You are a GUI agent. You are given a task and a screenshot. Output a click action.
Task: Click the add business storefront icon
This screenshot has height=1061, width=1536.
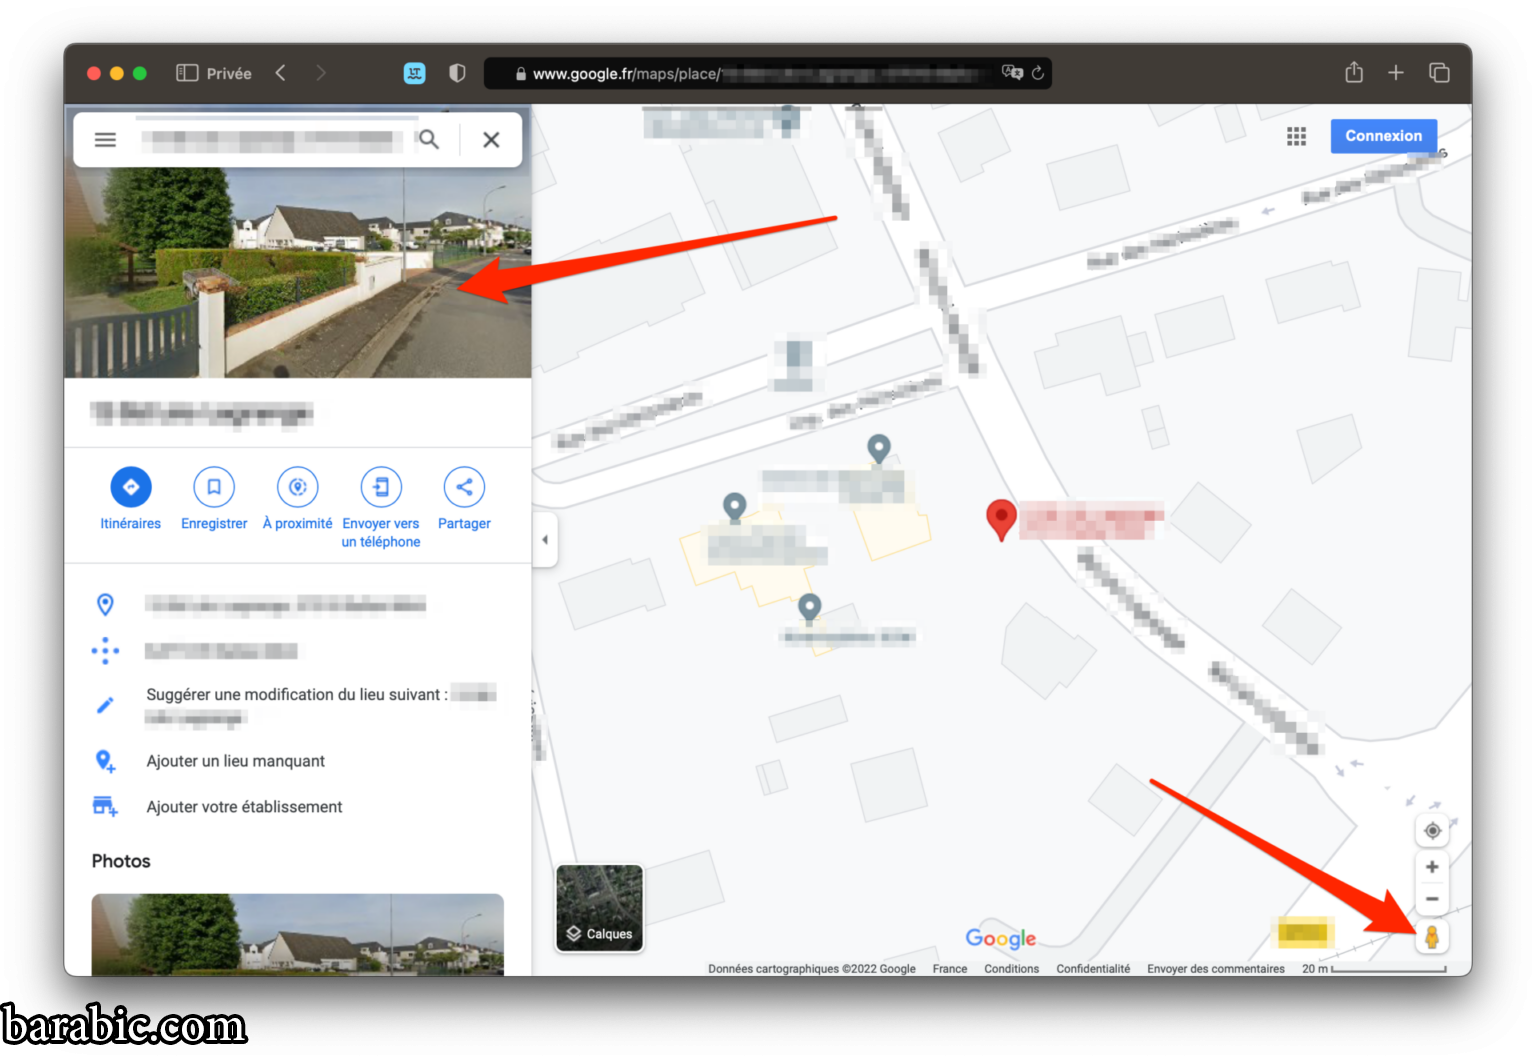click(x=105, y=806)
